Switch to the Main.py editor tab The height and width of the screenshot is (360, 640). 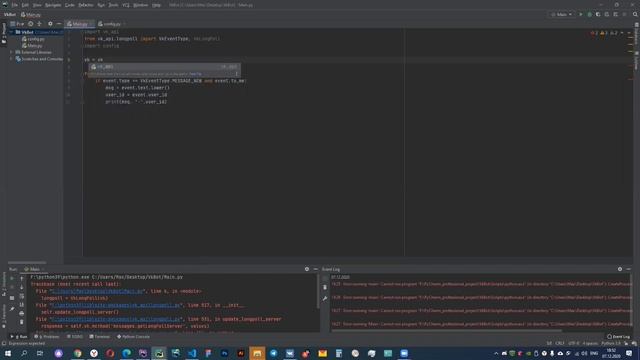(80, 24)
